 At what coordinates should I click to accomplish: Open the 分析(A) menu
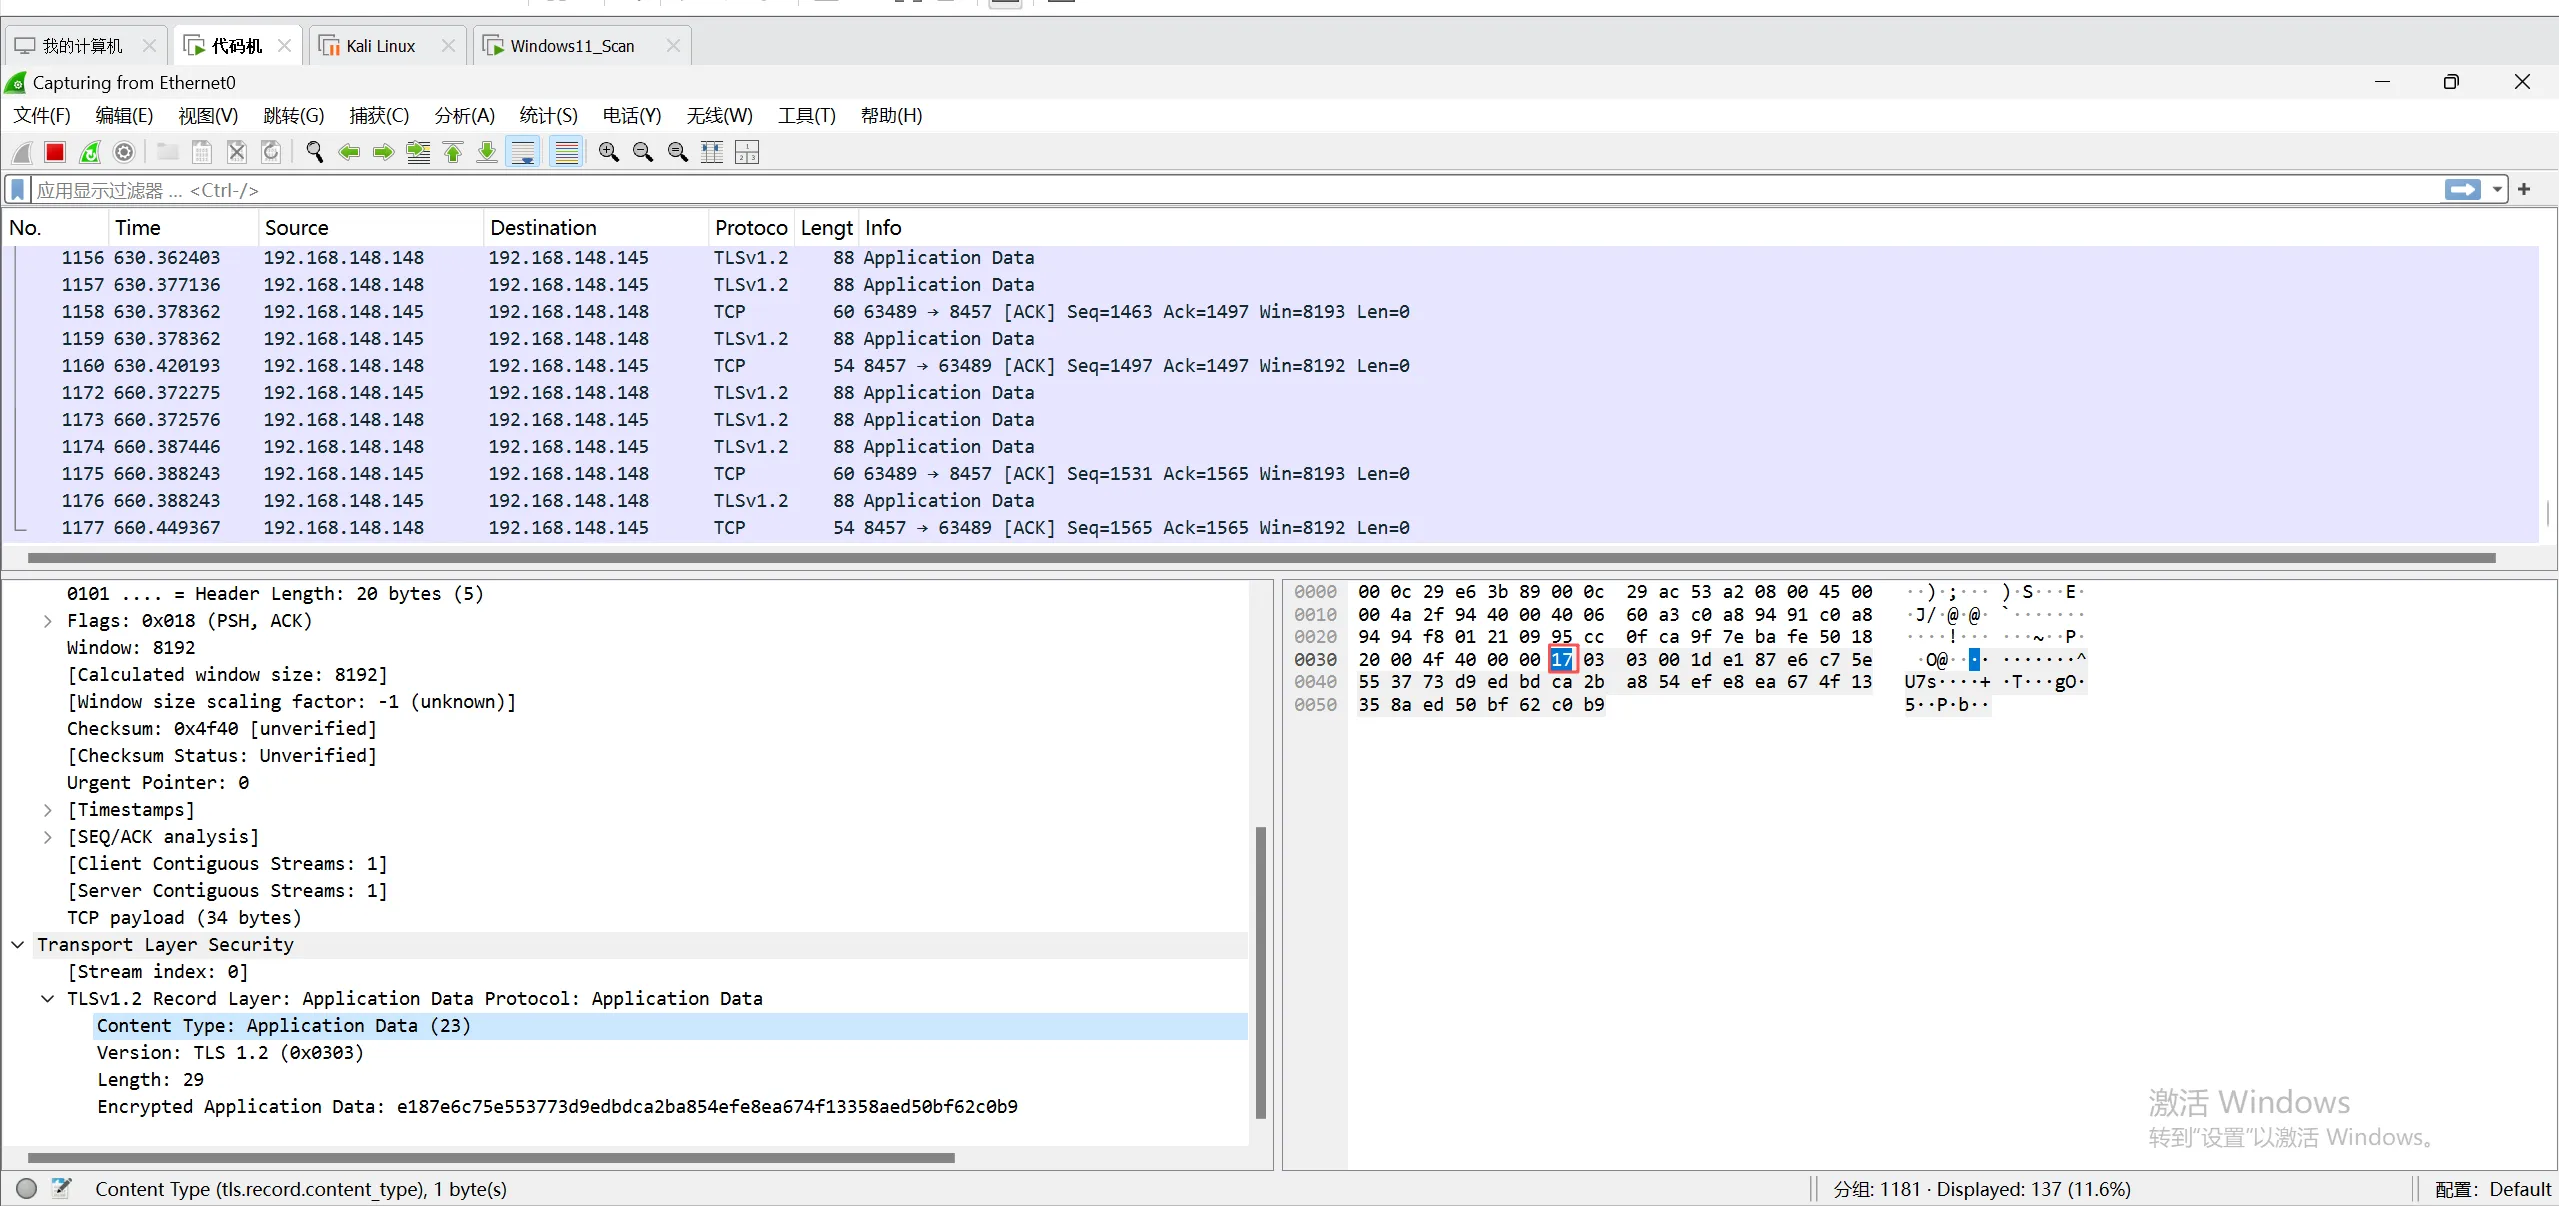[464, 116]
